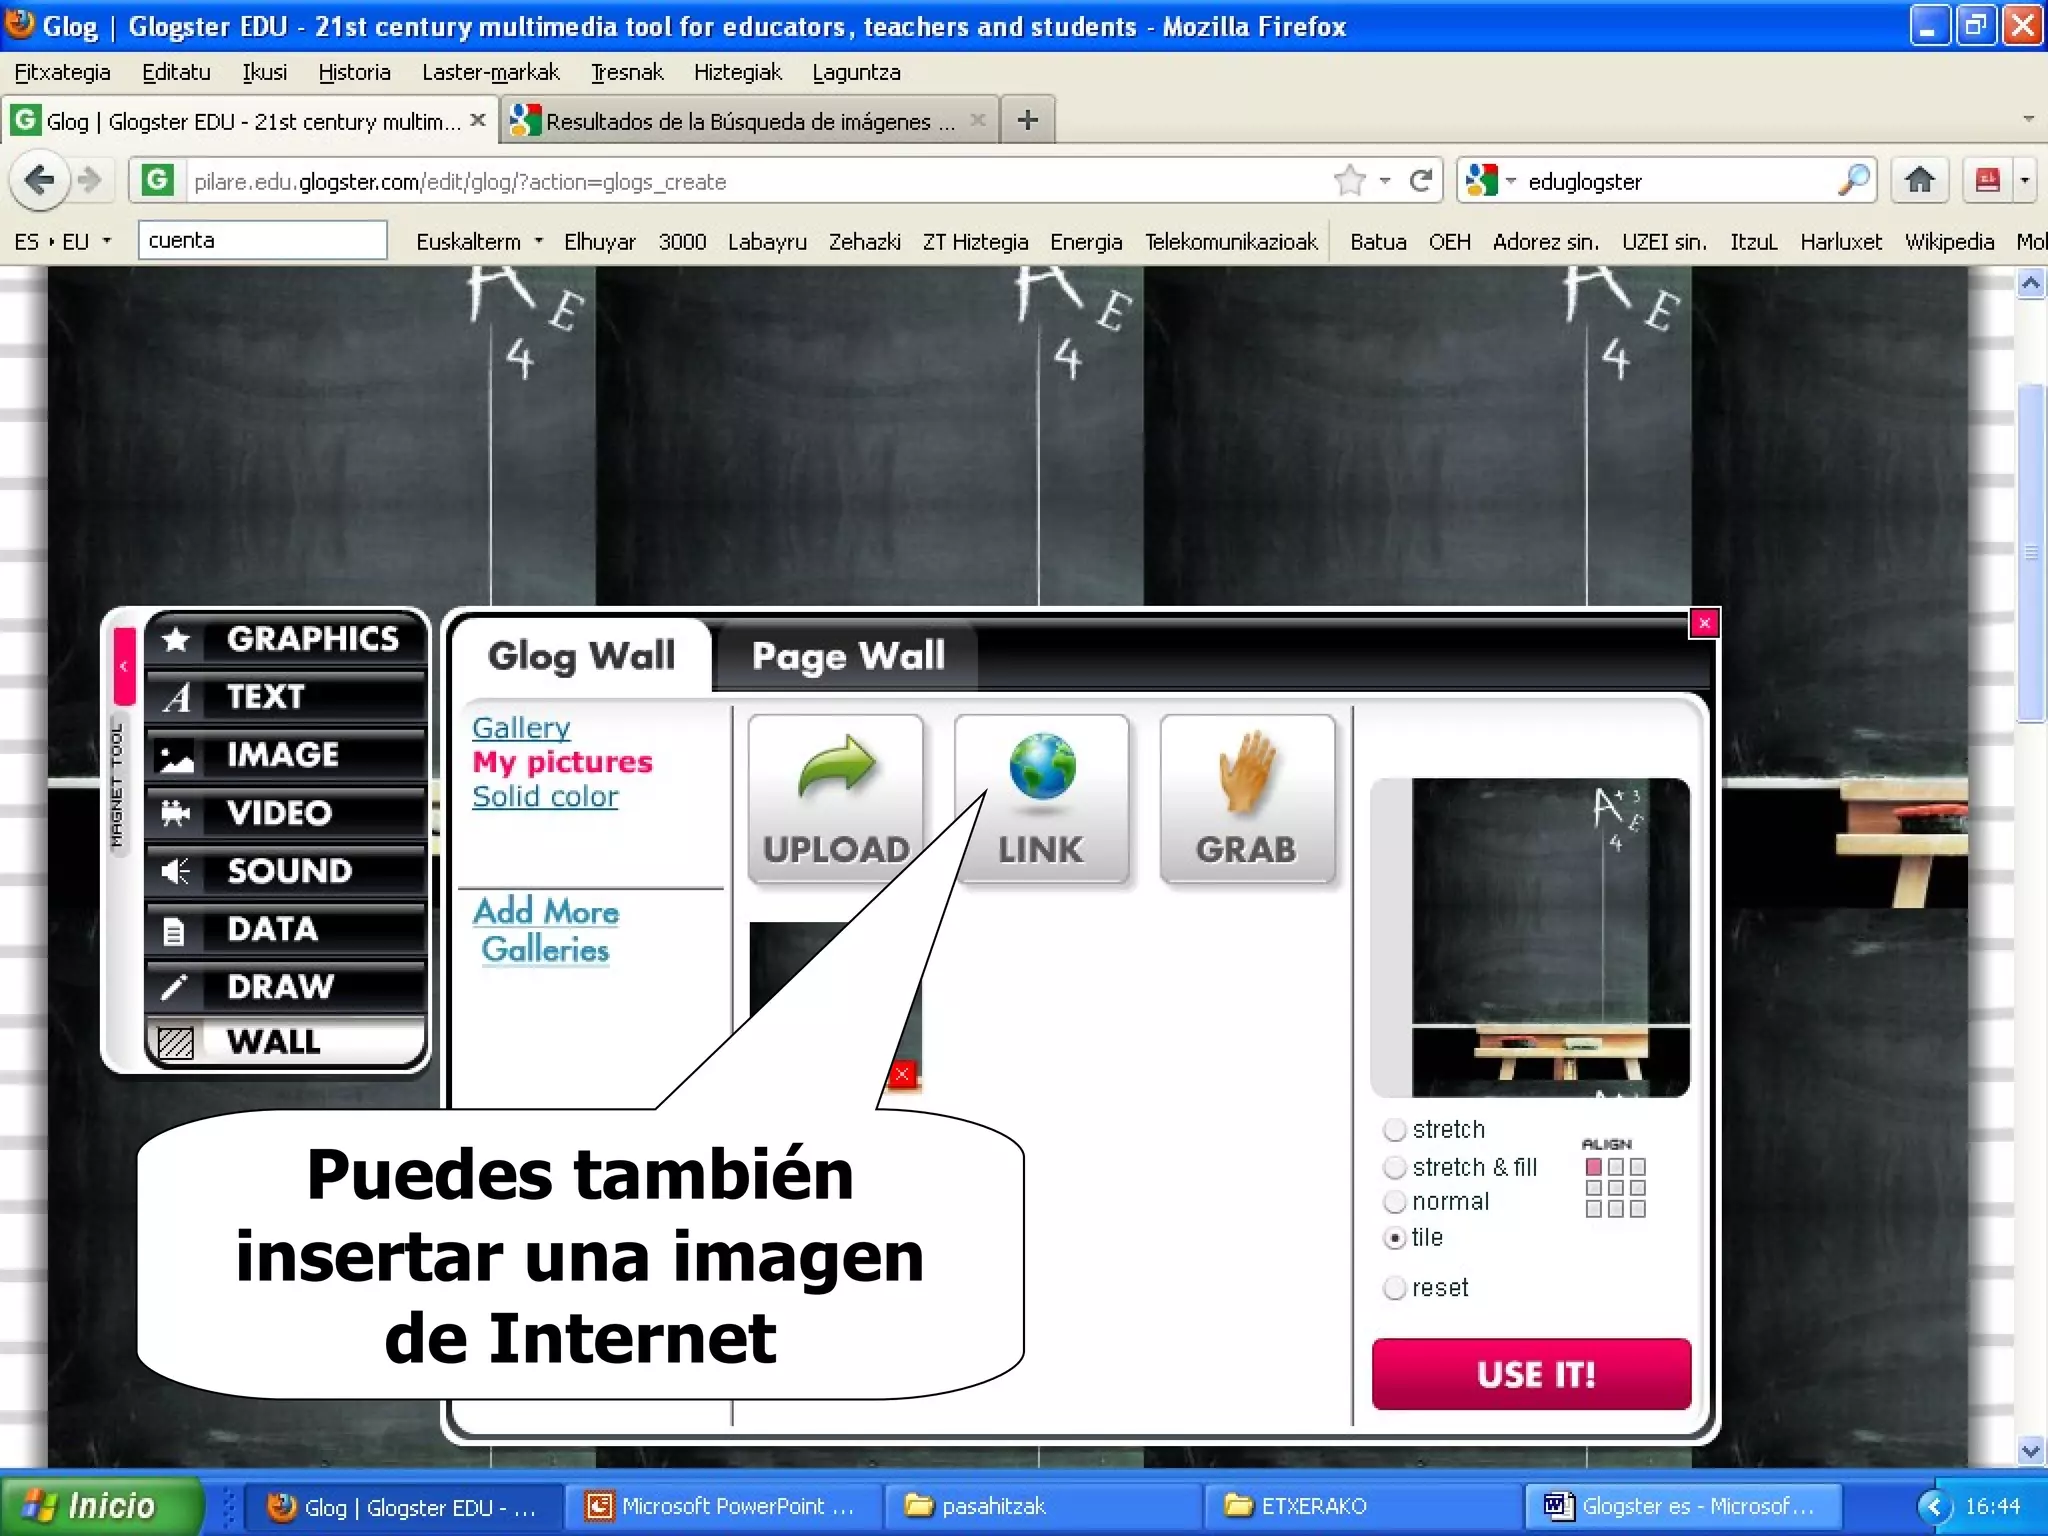Go back with browser back arrow
2048x1536 pixels.
39,181
